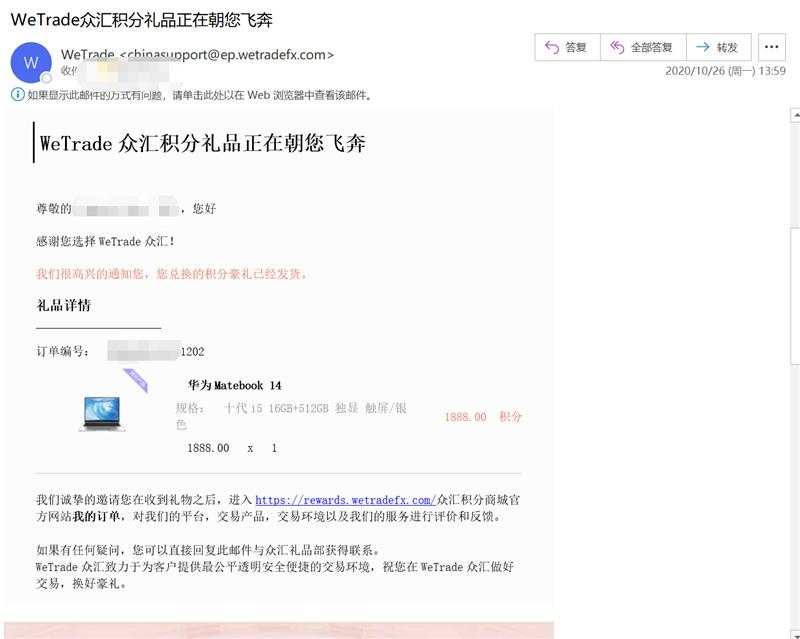Click the red shipped notification sentence
Viewport: 800px width, 639px height.
click(172, 274)
